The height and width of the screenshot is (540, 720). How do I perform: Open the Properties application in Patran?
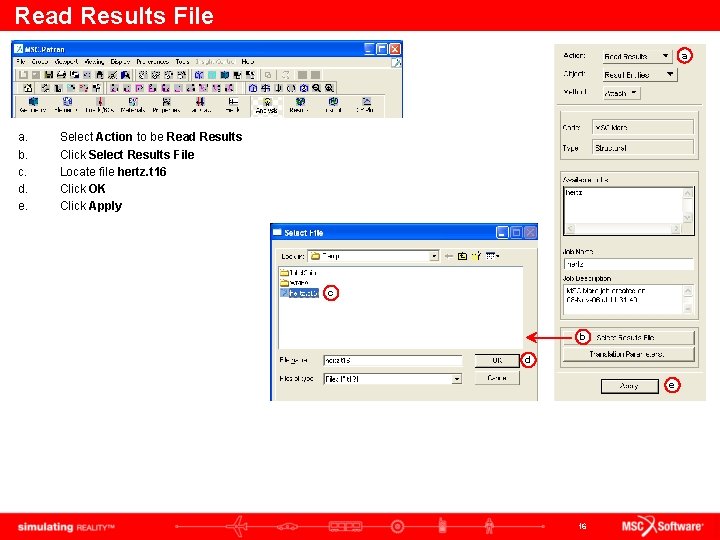coord(166,105)
